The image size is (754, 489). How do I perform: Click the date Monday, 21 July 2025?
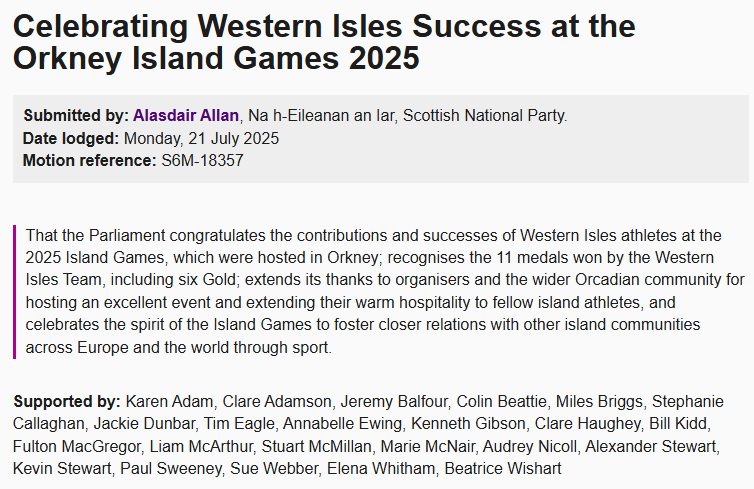click(201, 138)
